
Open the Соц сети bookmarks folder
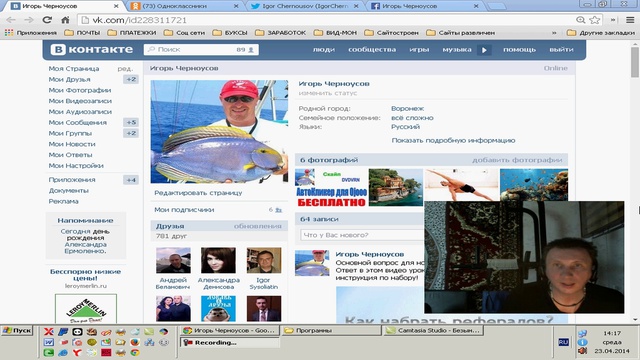[184, 33]
